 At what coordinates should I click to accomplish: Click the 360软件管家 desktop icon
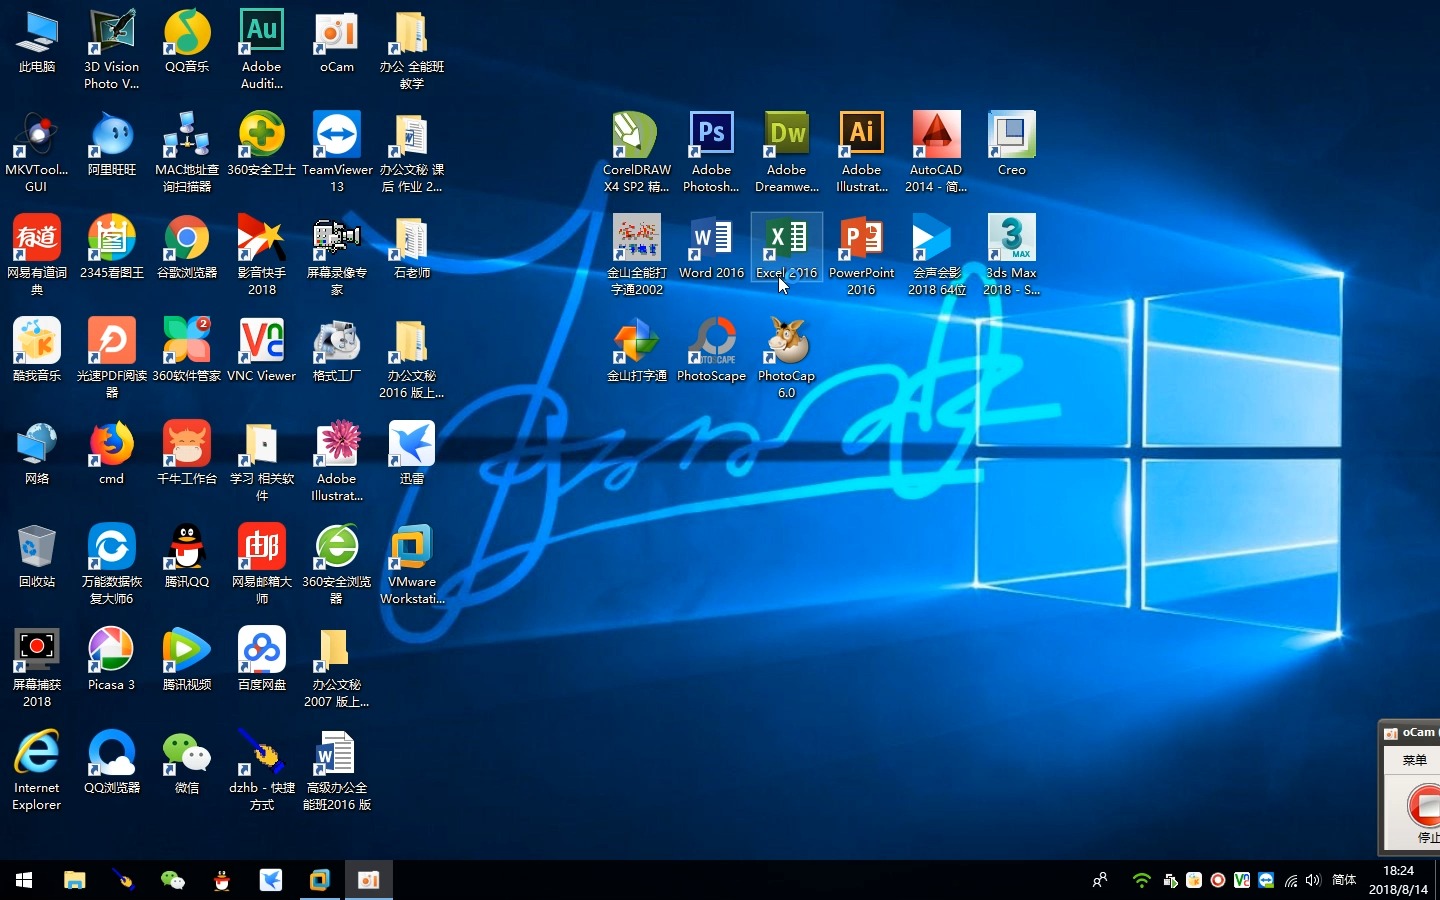coord(187,351)
